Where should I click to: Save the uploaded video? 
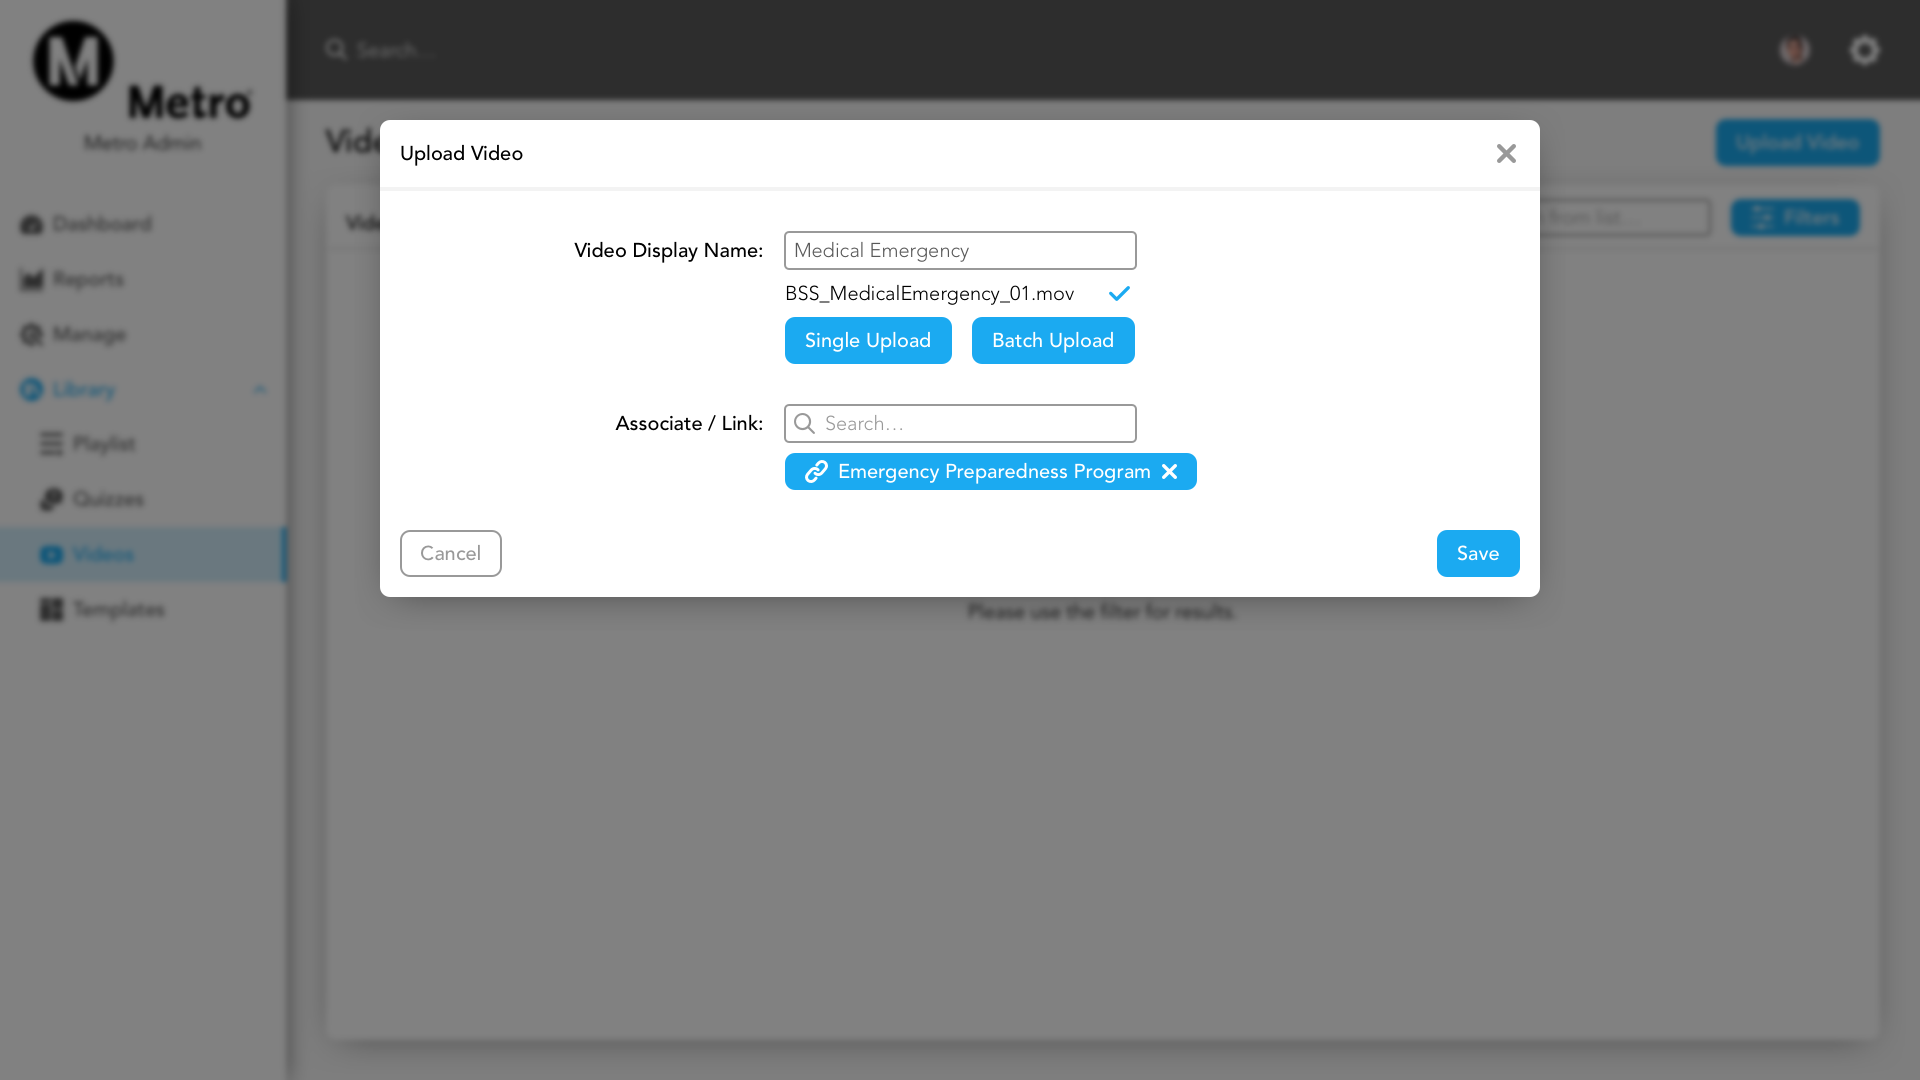click(x=1477, y=553)
